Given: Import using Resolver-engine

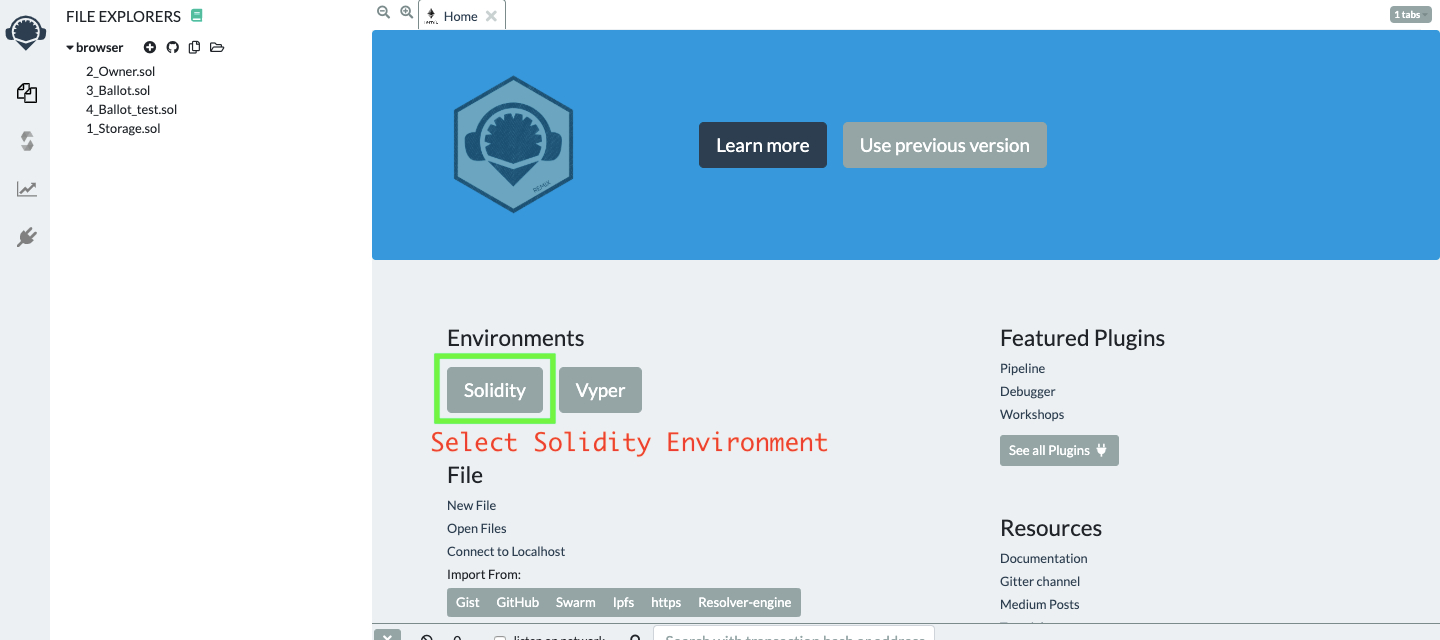Looking at the screenshot, I should pyautogui.click(x=745, y=602).
